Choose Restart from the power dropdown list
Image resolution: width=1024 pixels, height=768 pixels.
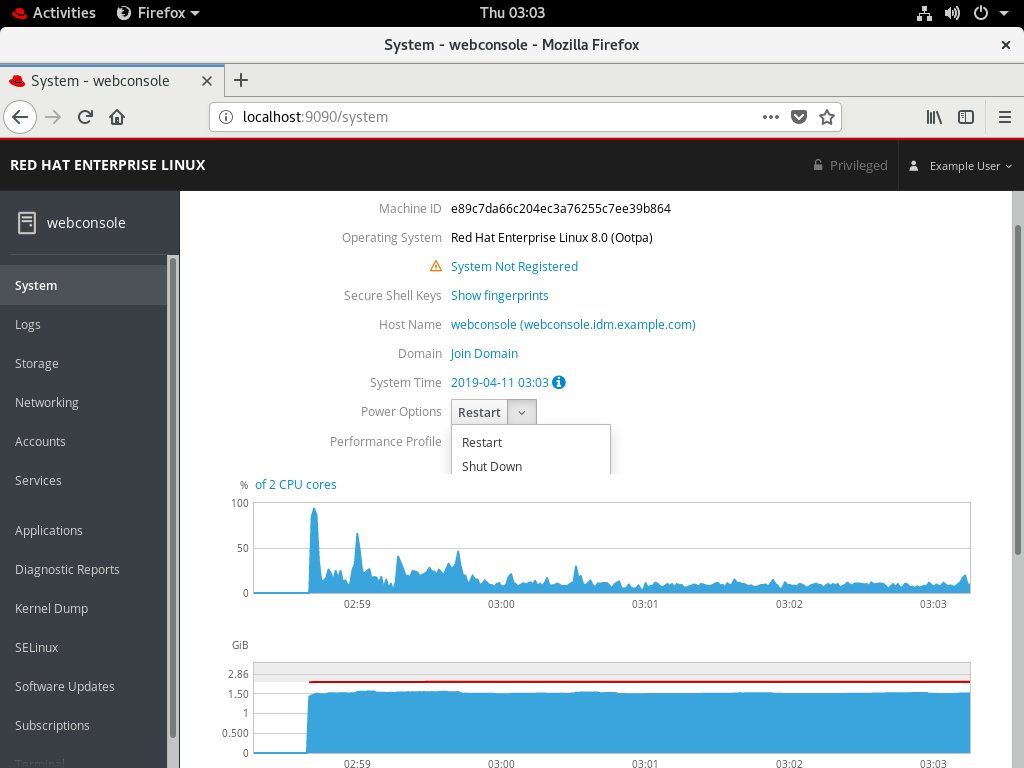pos(531,443)
